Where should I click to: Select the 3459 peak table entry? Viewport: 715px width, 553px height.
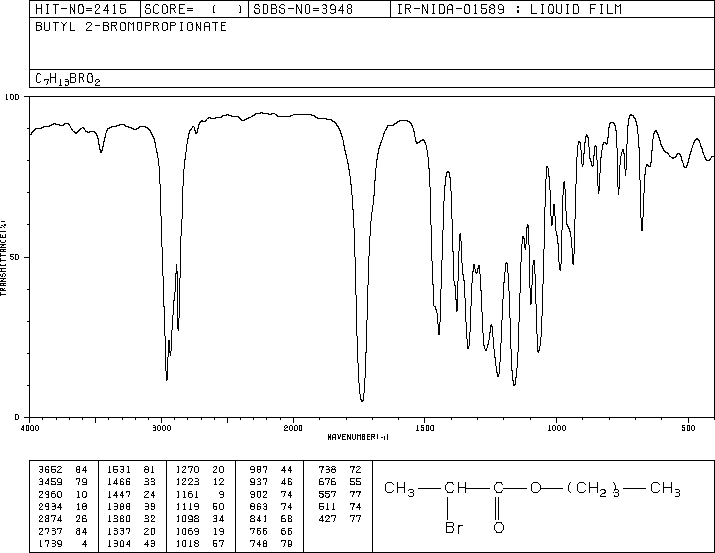click(x=62, y=482)
